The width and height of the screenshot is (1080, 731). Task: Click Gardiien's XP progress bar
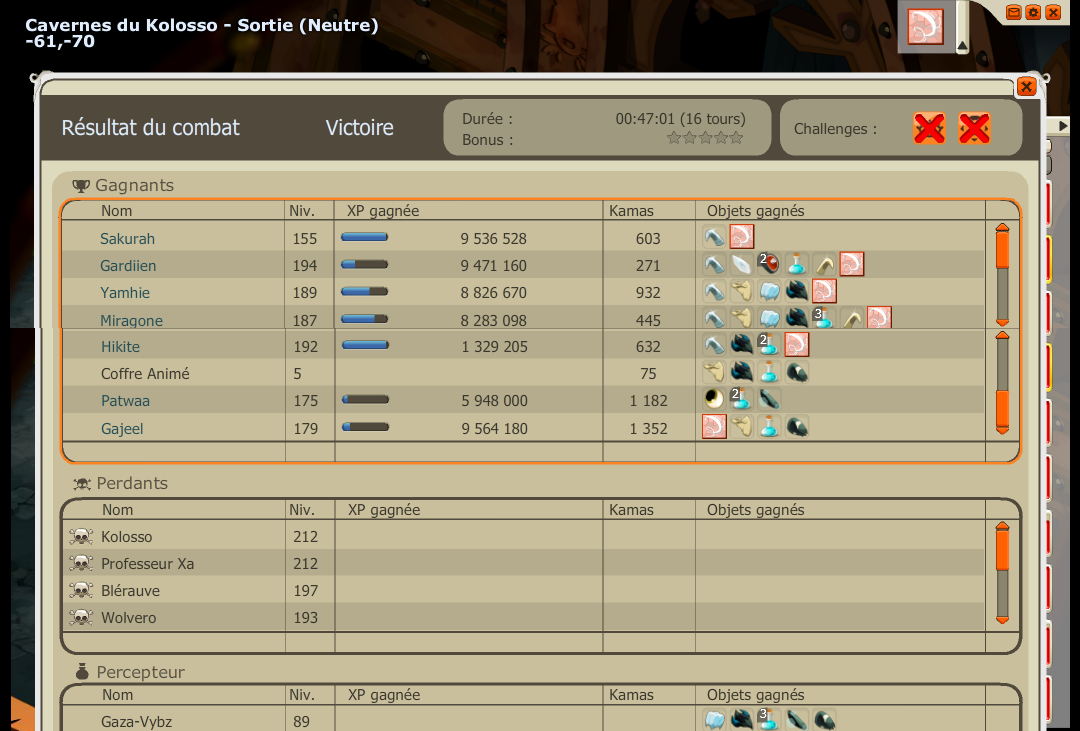tap(364, 264)
